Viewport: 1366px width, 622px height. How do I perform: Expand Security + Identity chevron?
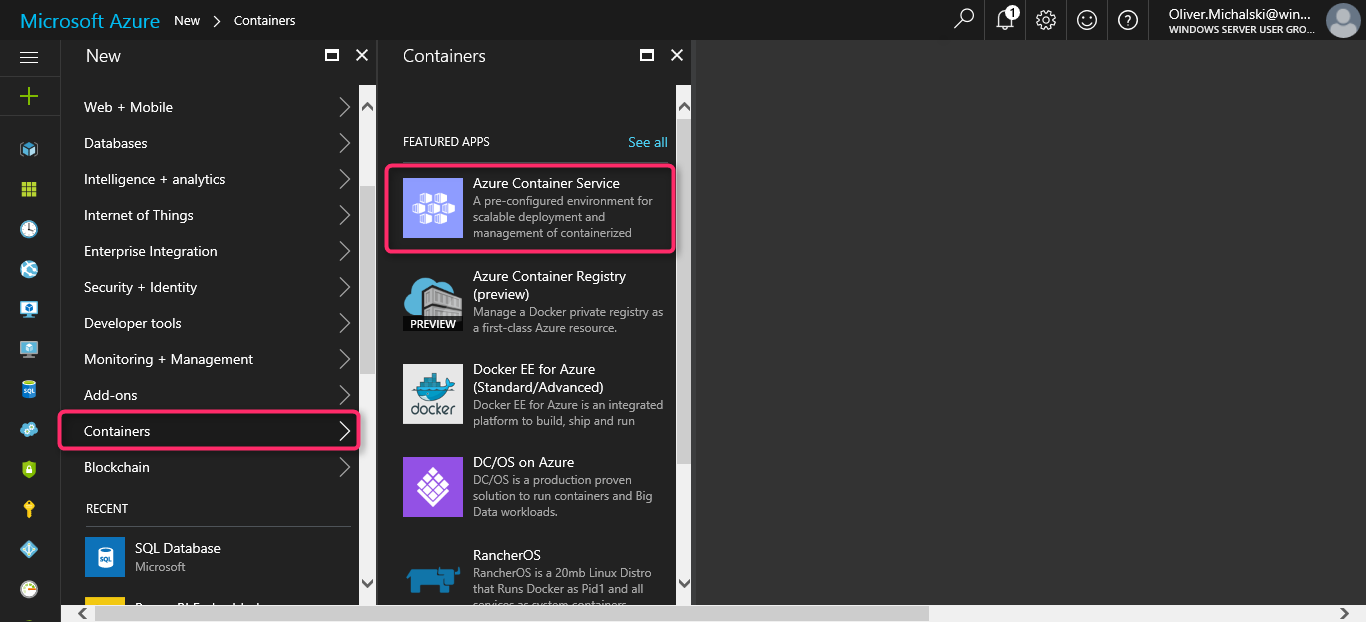coord(345,287)
